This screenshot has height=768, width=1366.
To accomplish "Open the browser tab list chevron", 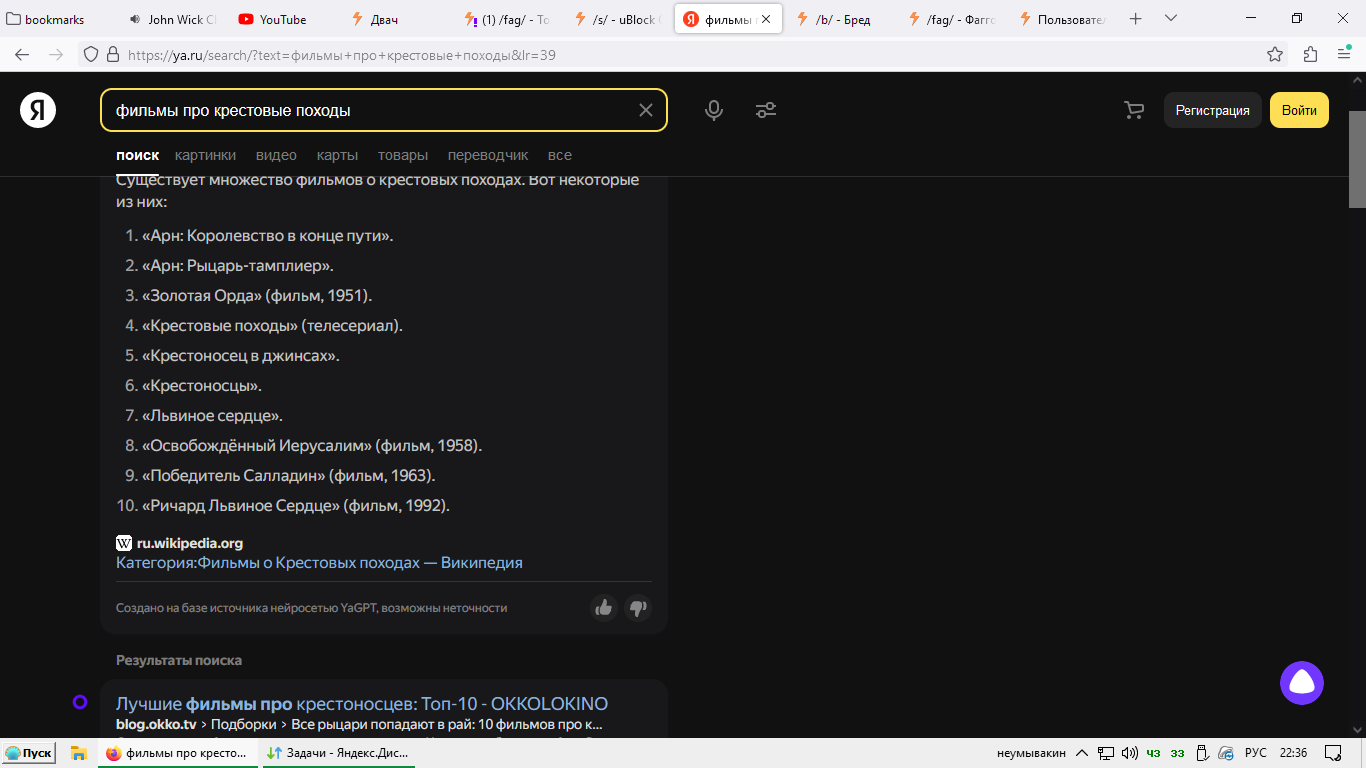I will pyautogui.click(x=1170, y=18).
